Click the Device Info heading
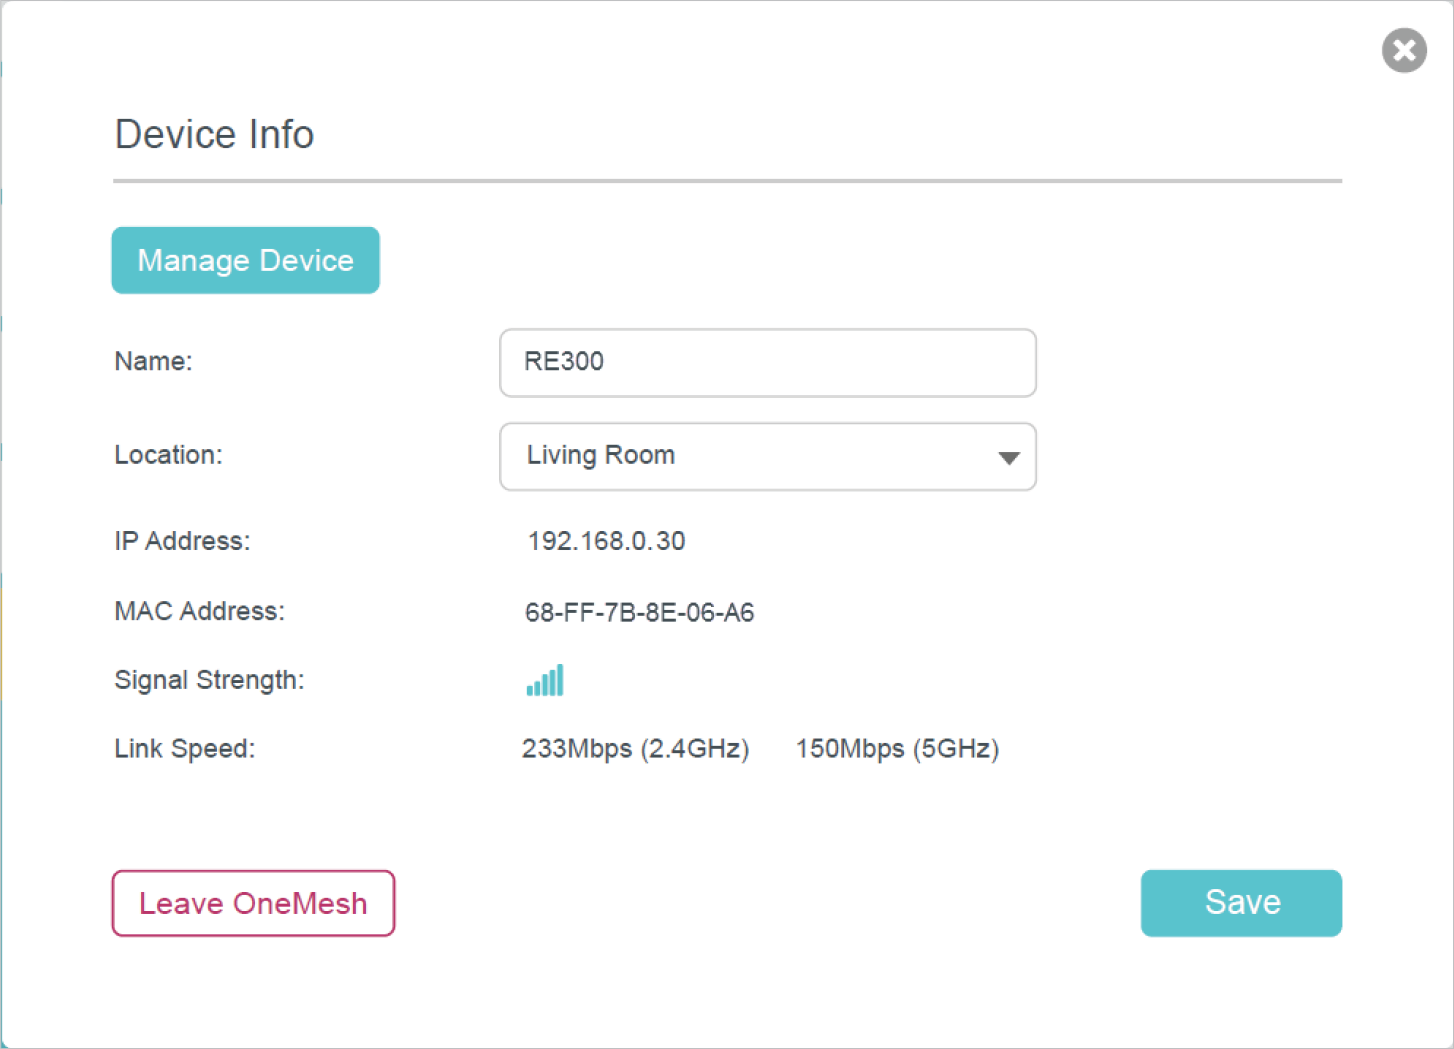Image resolution: width=1454 pixels, height=1049 pixels. pos(214,135)
